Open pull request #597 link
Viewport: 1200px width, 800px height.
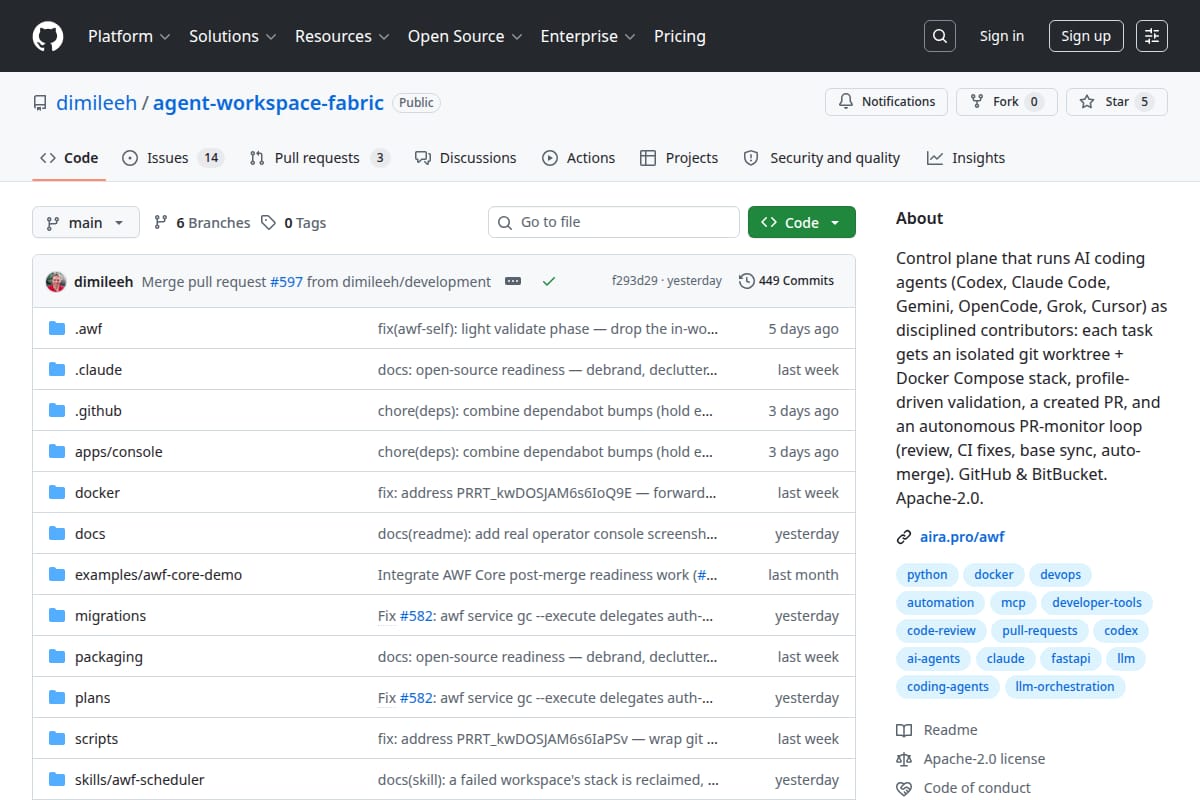(x=286, y=282)
